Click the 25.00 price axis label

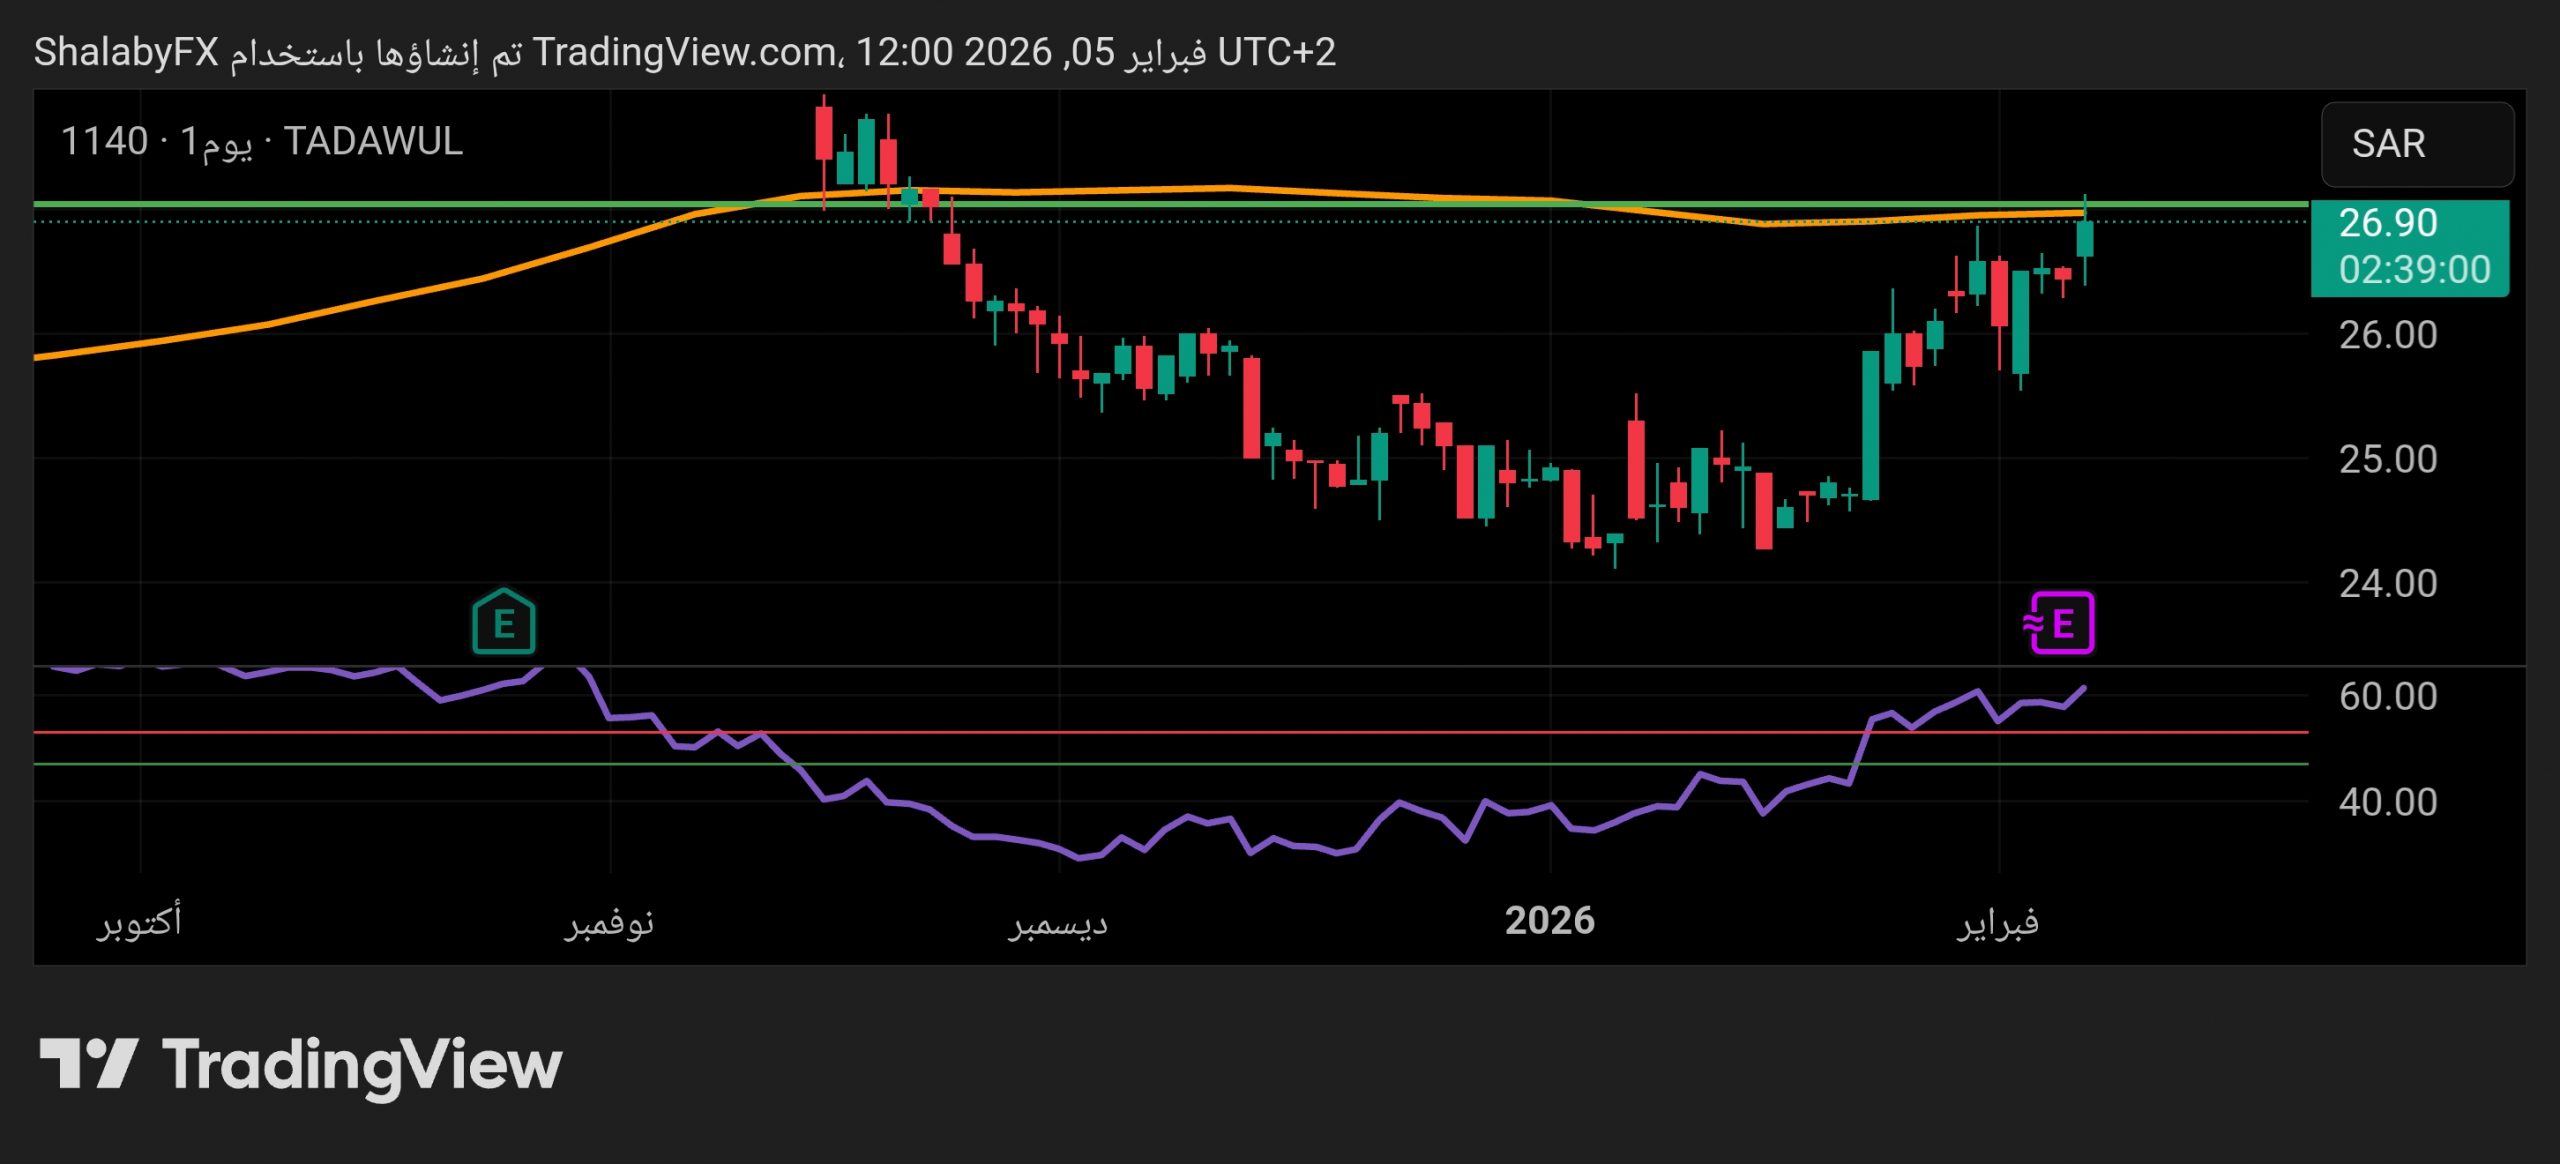click(x=2387, y=460)
